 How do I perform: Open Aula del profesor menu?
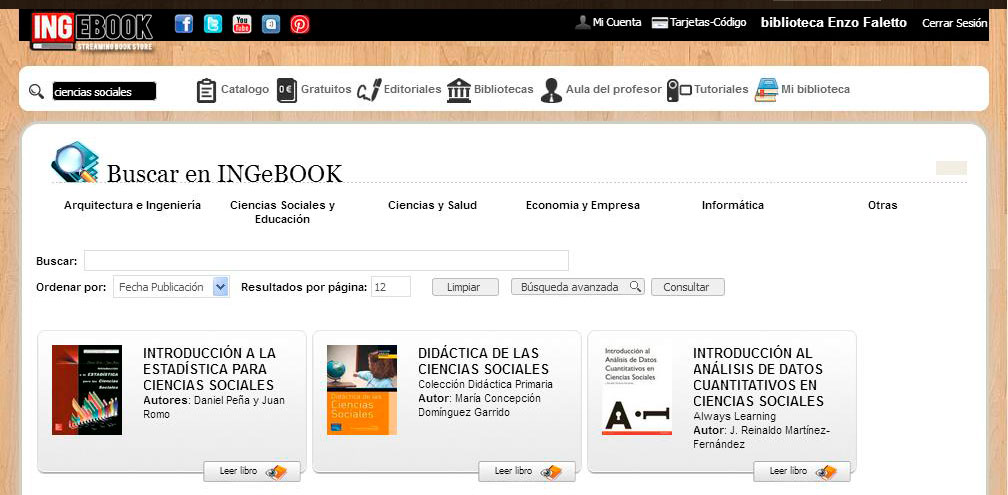tap(613, 89)
